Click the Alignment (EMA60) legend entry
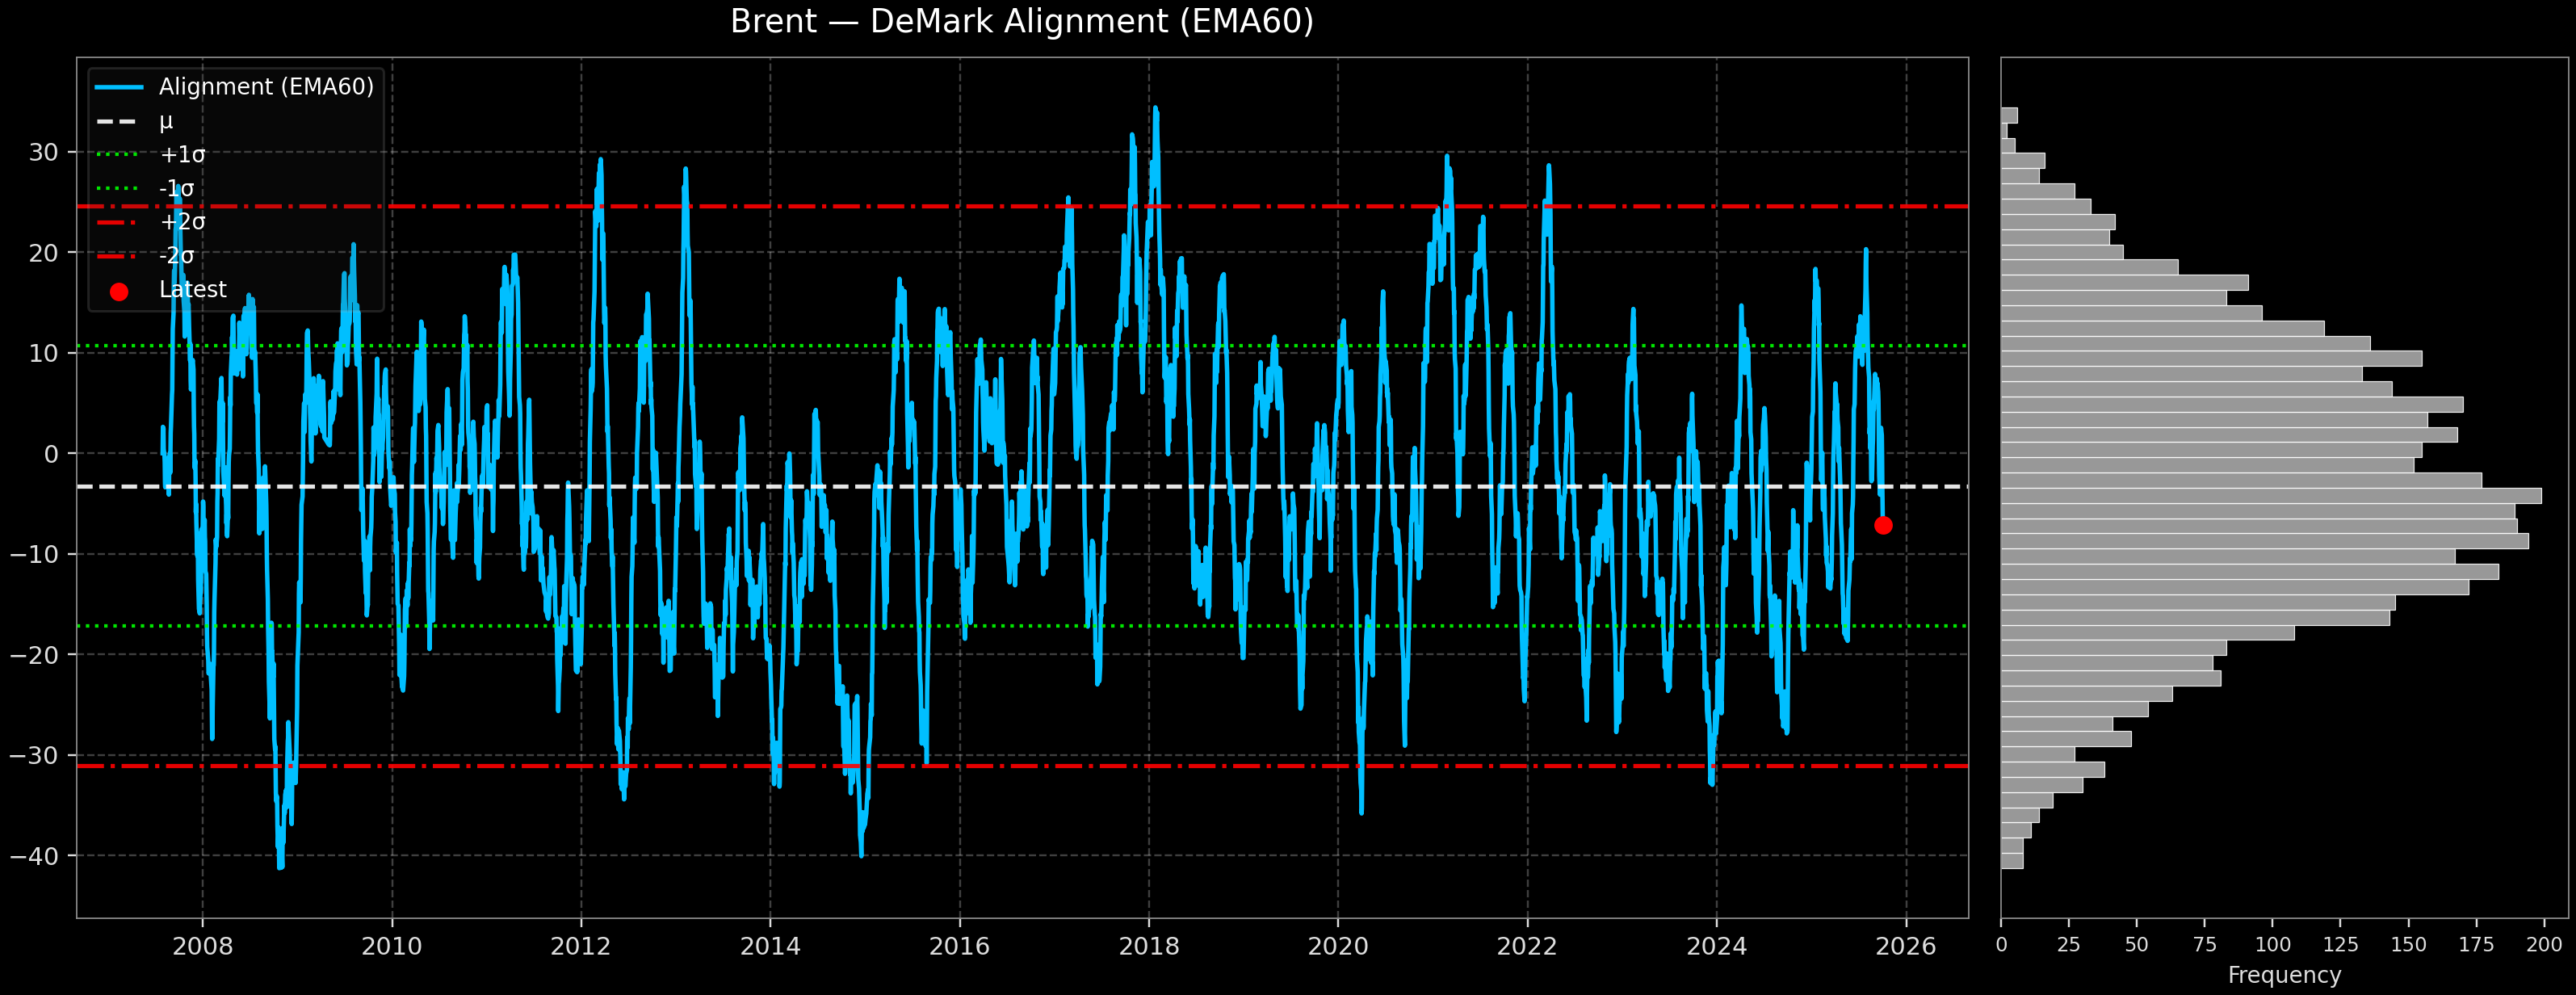Viewport: 2576px width, 995px height. (265, 87)
